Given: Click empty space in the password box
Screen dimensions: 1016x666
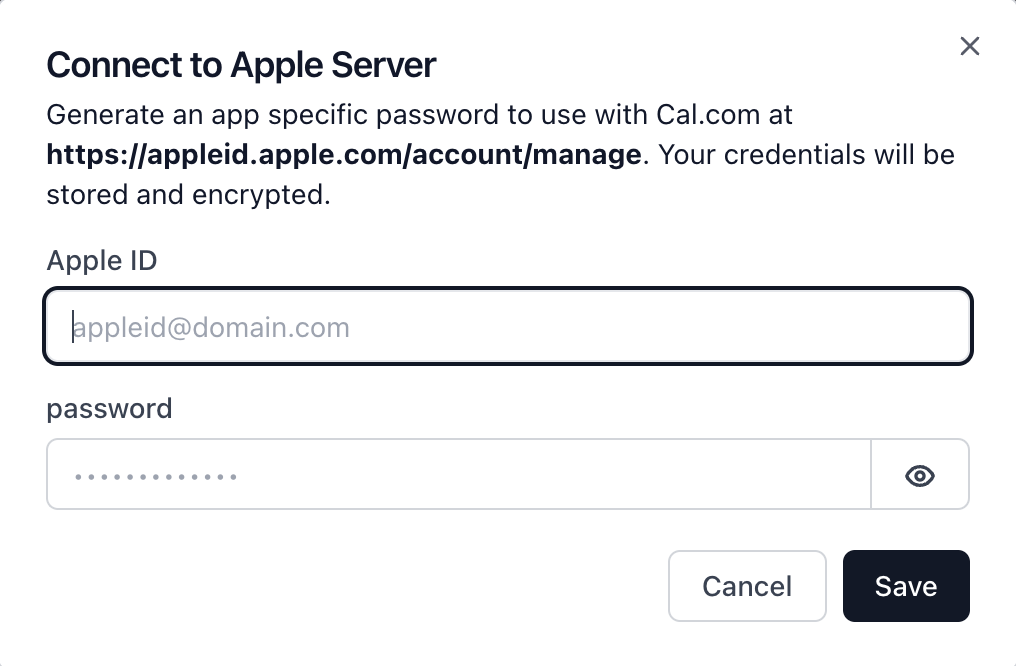Looking at the screenshot, I should click(551, 475).
